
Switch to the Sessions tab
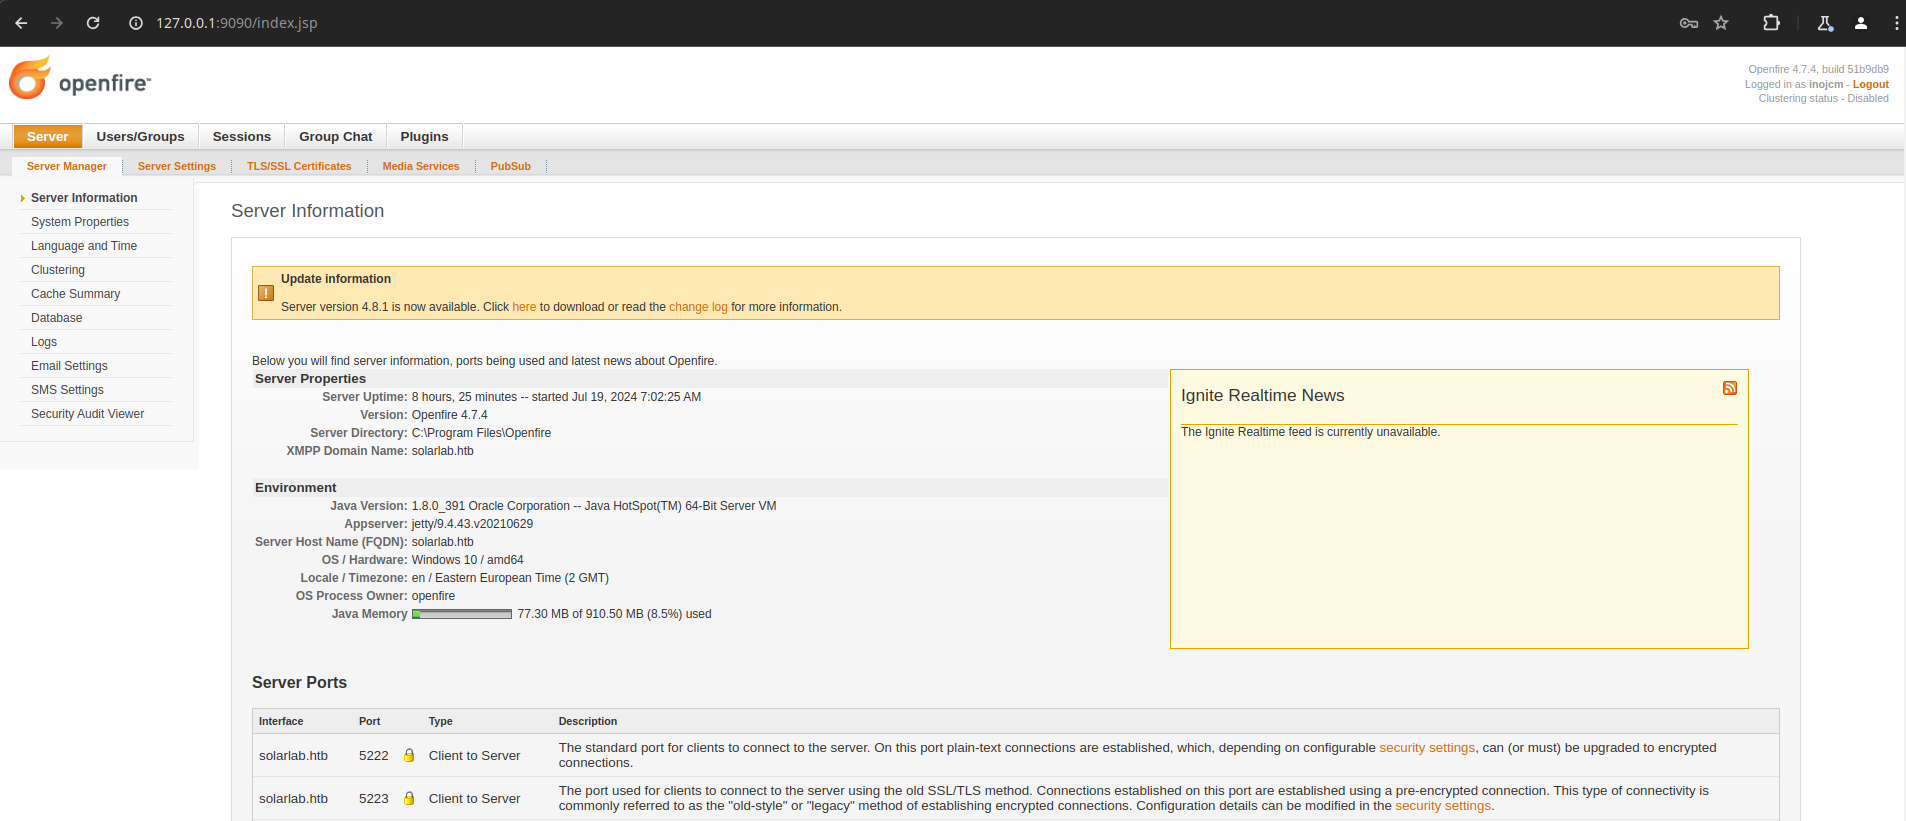coord(242,137)
